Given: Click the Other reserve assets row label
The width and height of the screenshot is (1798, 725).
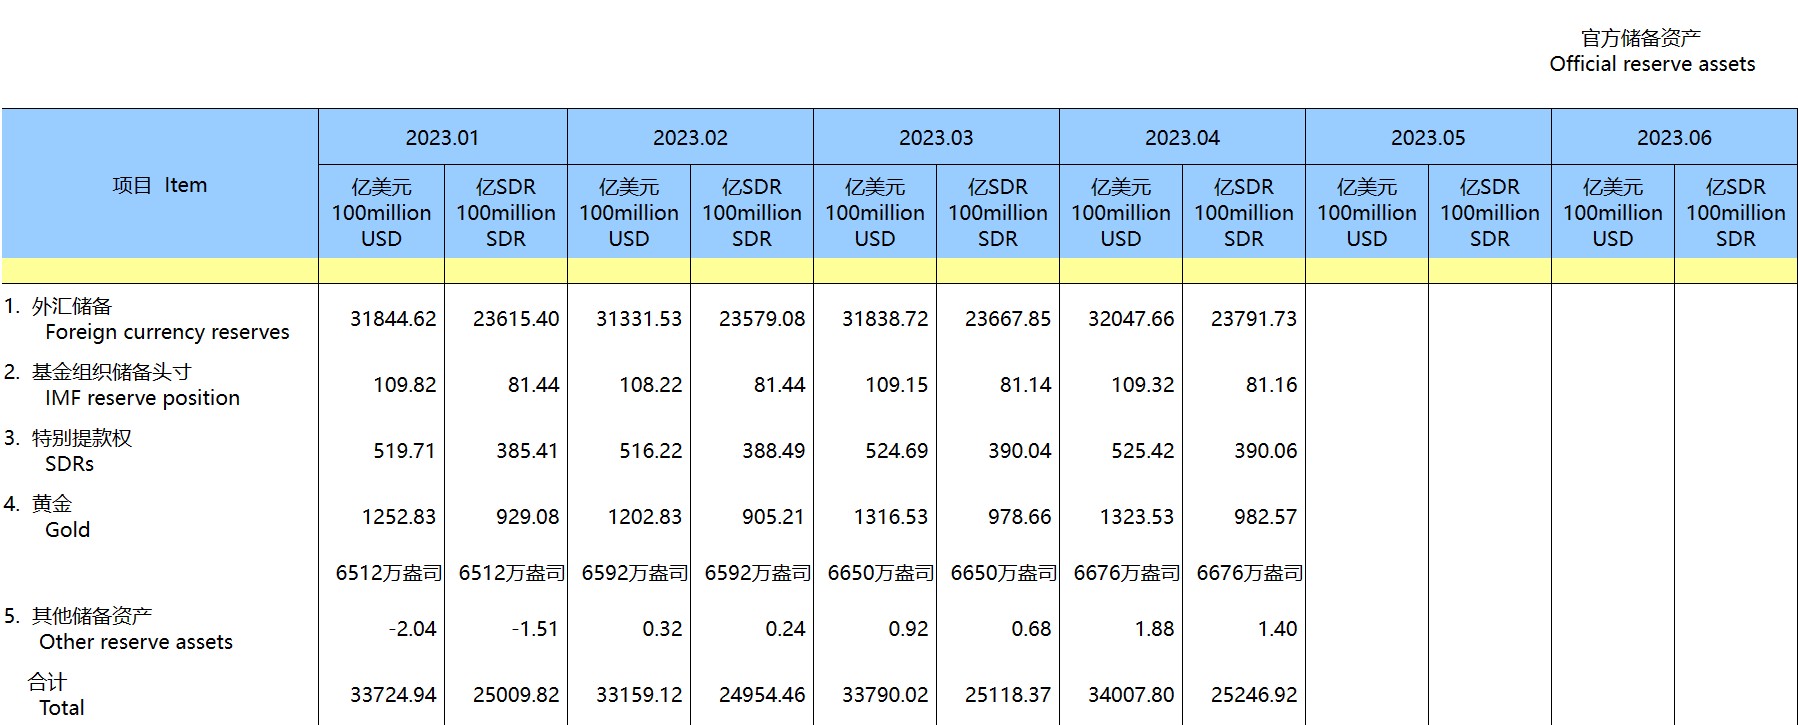Looking at the screenshot, I should [136, 642].
